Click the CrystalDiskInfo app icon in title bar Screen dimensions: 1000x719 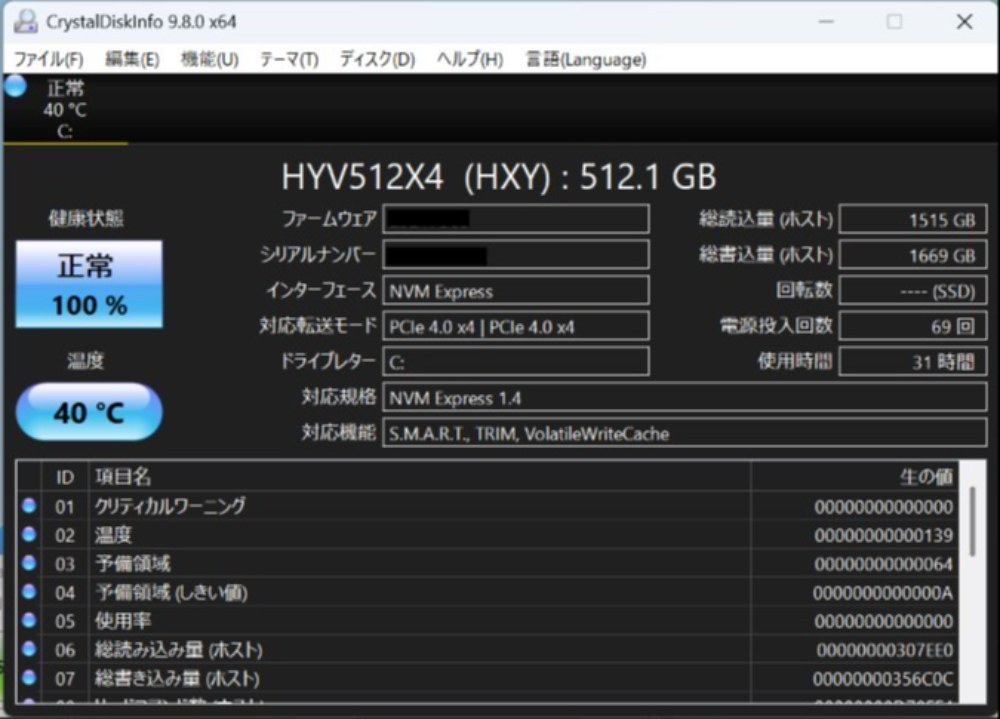click(26, 22)
